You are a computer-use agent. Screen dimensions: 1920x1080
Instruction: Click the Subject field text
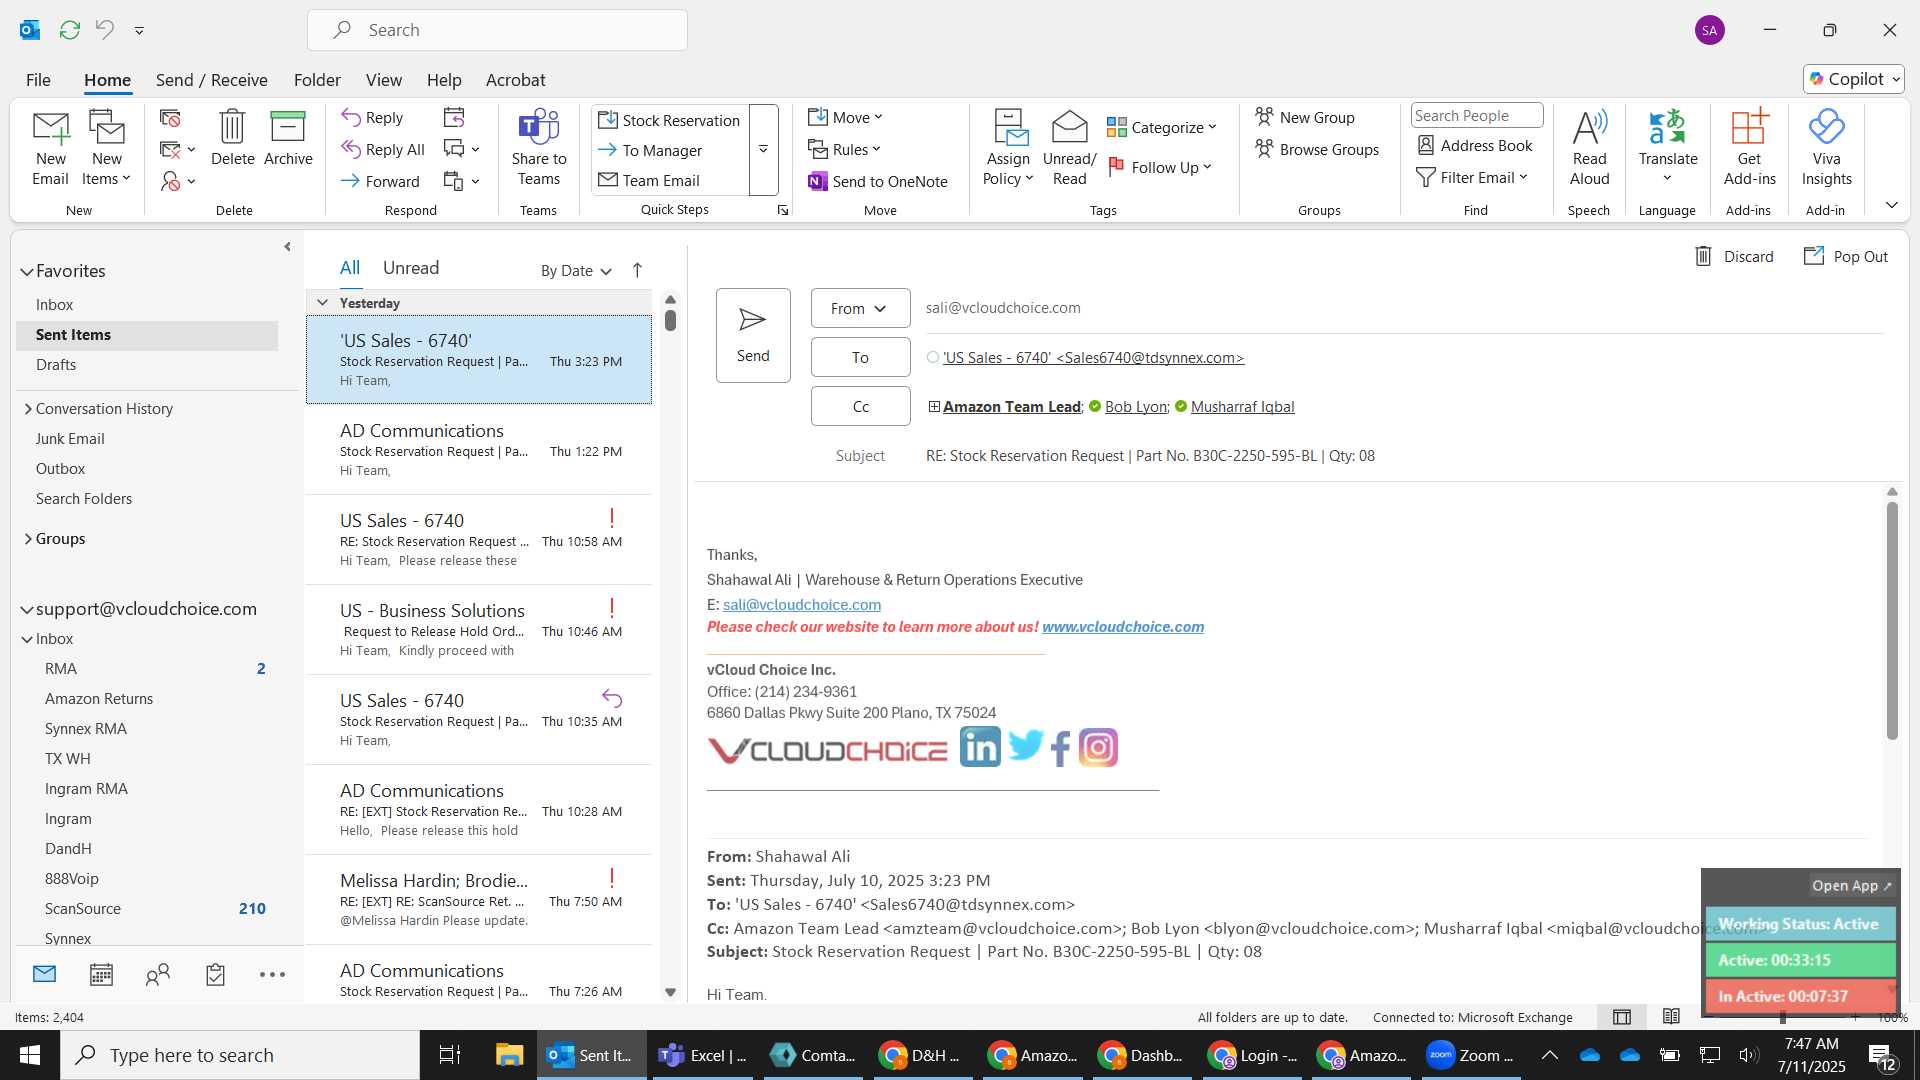1150,455
